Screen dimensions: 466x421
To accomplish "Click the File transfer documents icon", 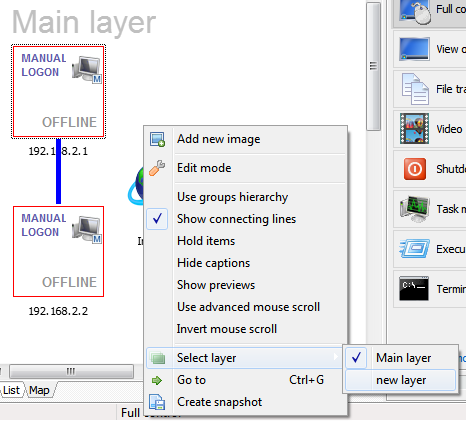I will click(x=415, y=89).
